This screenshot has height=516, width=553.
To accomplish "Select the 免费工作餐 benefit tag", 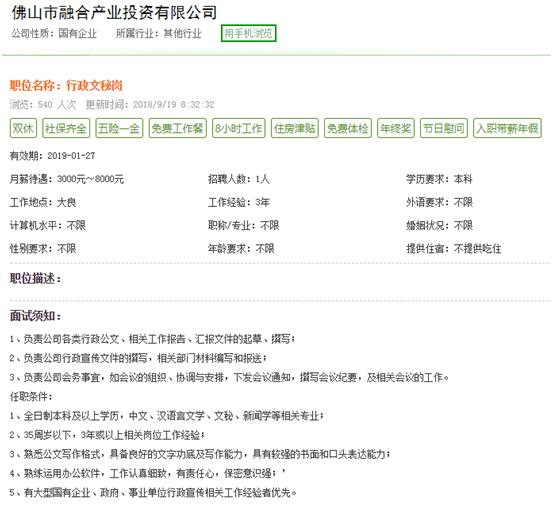I will [x=178, y=128].
